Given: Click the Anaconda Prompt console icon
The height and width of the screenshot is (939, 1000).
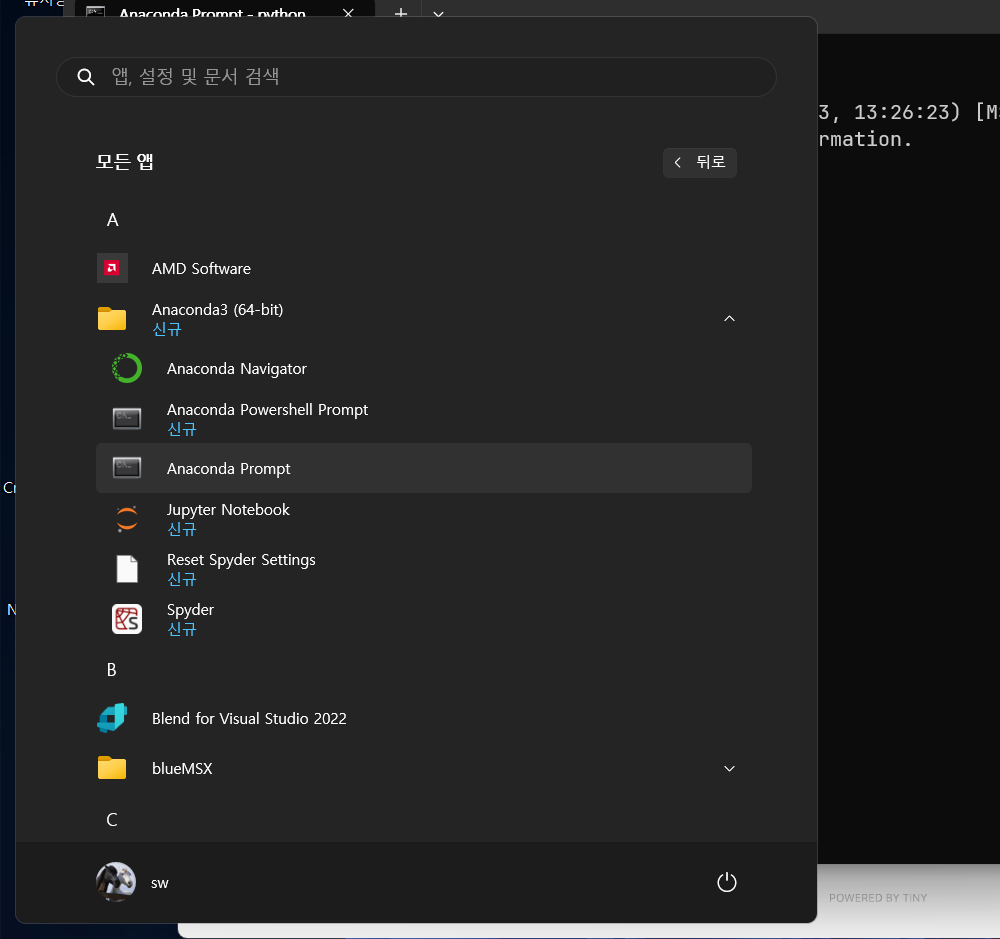Looking at the screenshot, I should (x=127, y=468).
